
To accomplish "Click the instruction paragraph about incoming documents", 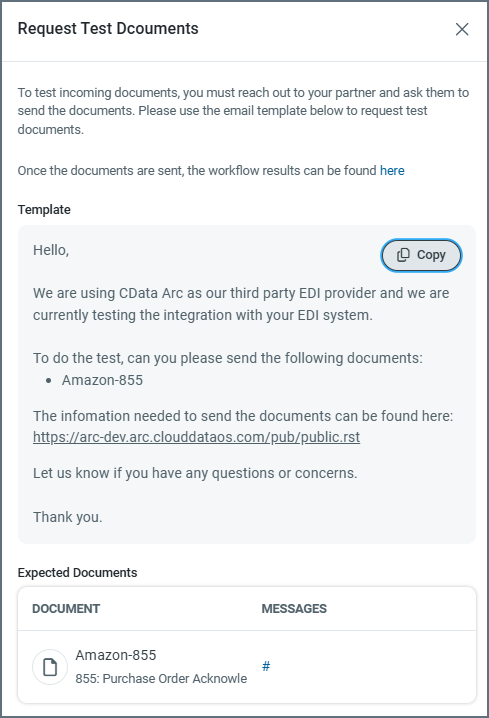I will click(x=243, y=111).
